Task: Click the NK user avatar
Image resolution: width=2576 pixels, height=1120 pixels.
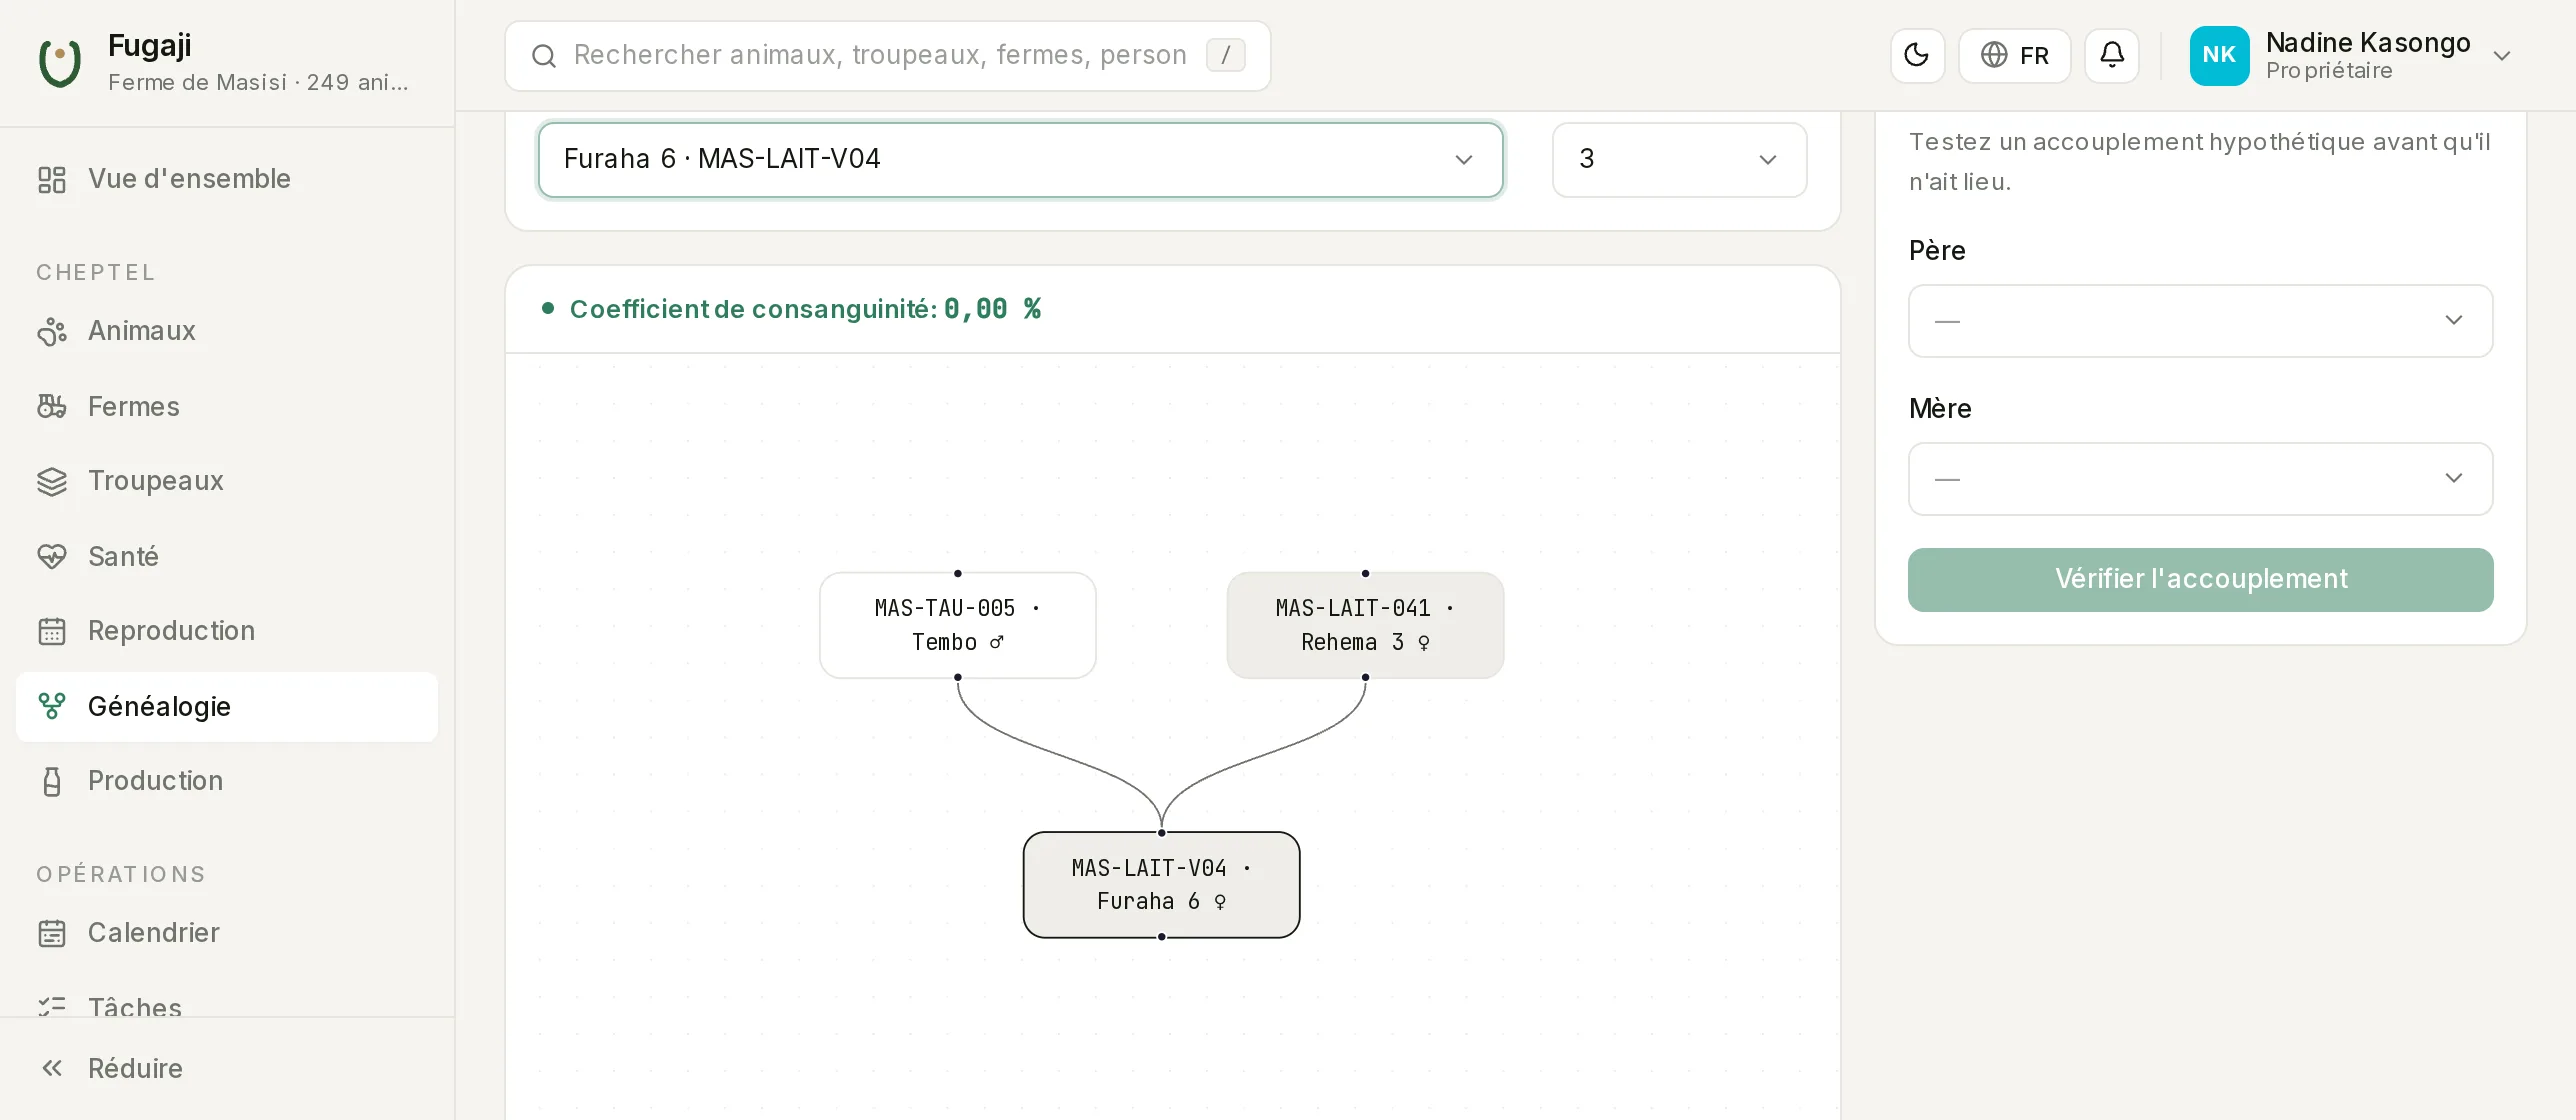Action: pos(2219,55)
